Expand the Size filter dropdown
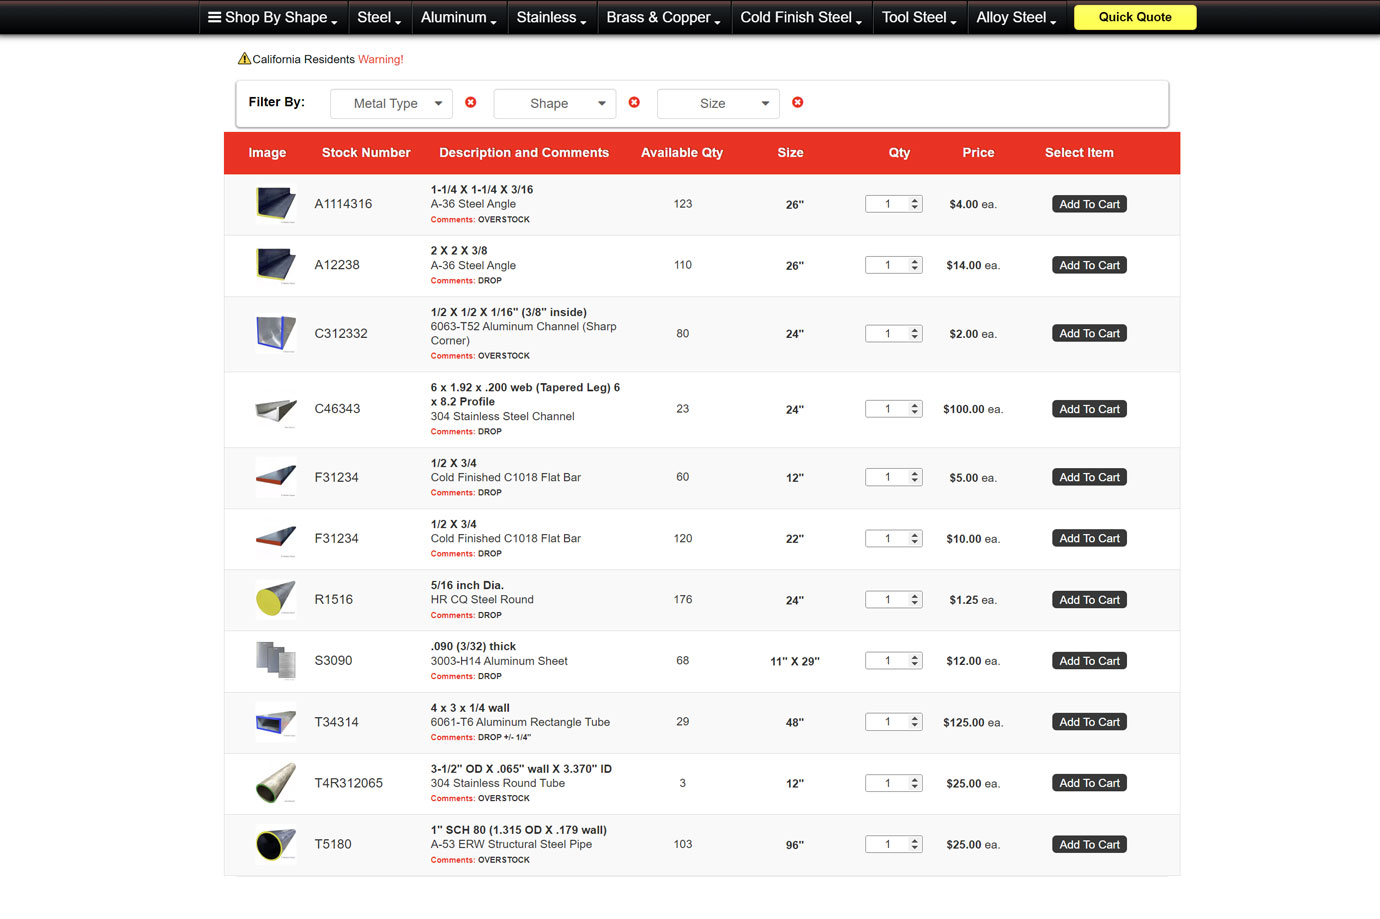 click(x=718, y=103)
